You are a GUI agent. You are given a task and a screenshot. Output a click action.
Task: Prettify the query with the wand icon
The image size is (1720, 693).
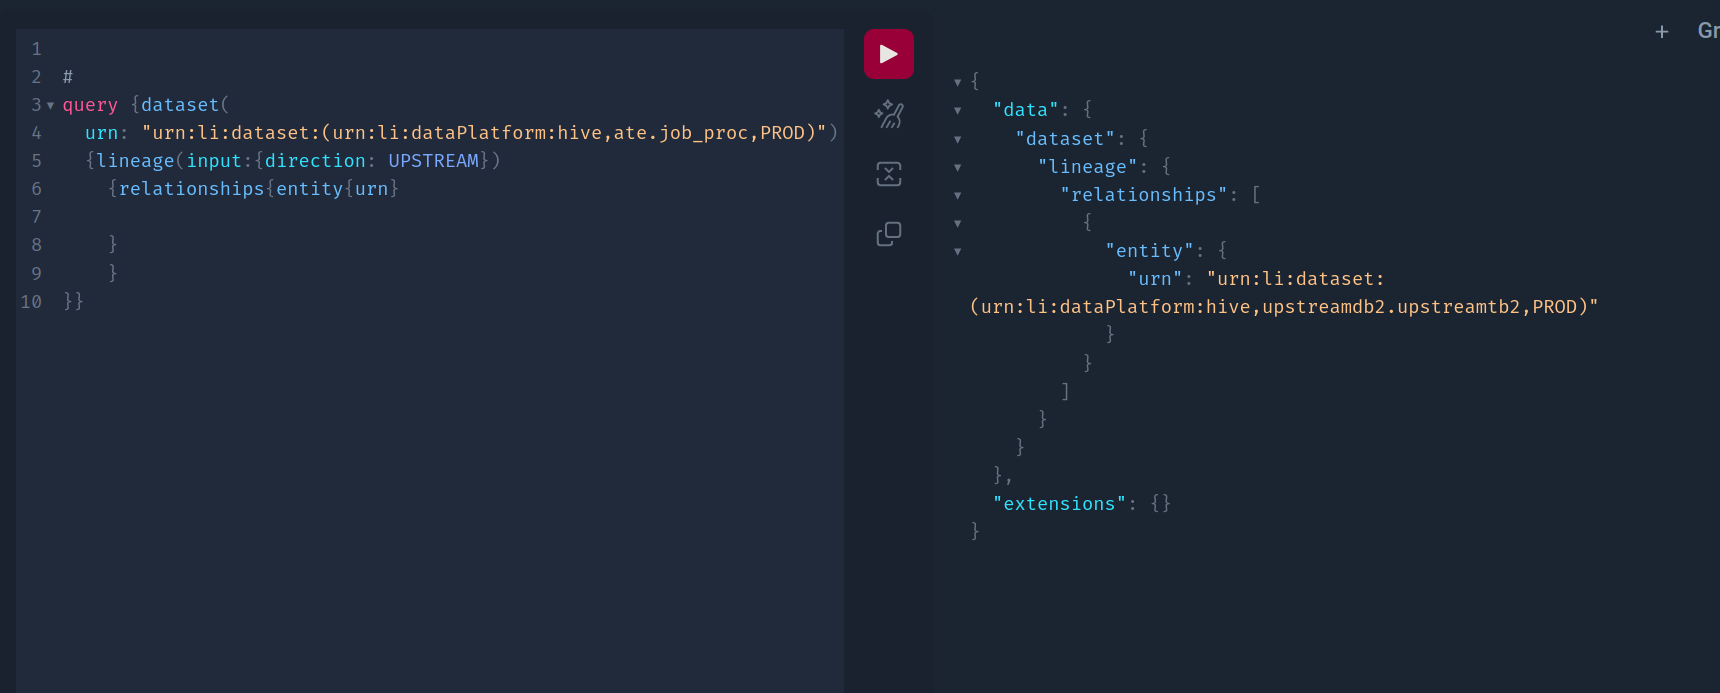coord(888,115)
